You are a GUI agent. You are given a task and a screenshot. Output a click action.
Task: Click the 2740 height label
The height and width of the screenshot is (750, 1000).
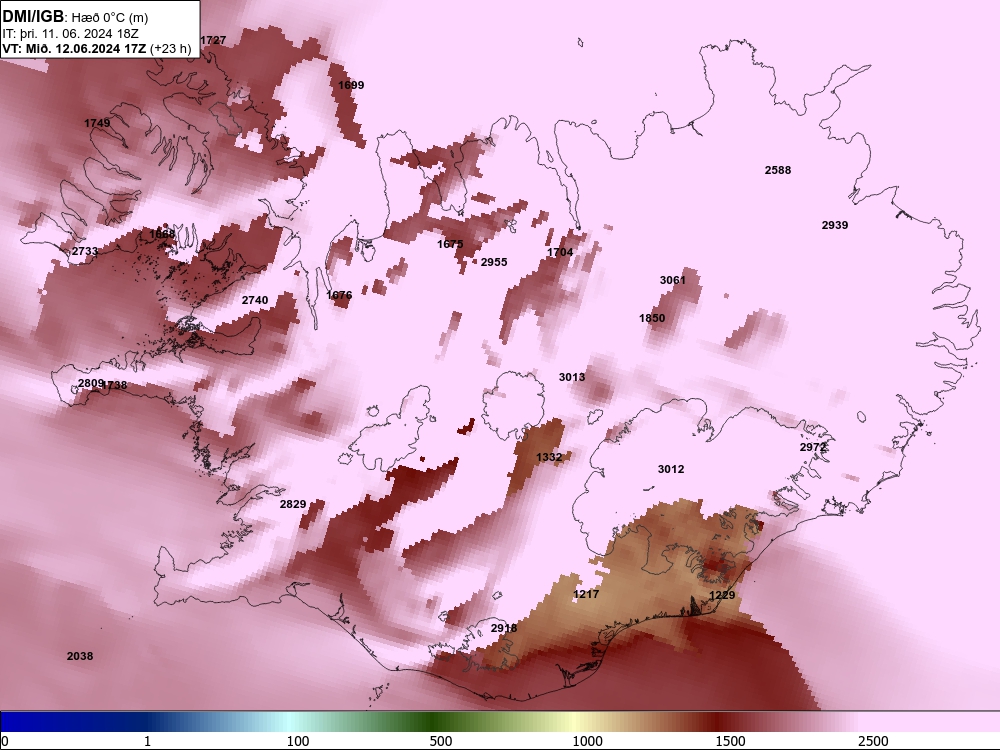coord(254,300)
